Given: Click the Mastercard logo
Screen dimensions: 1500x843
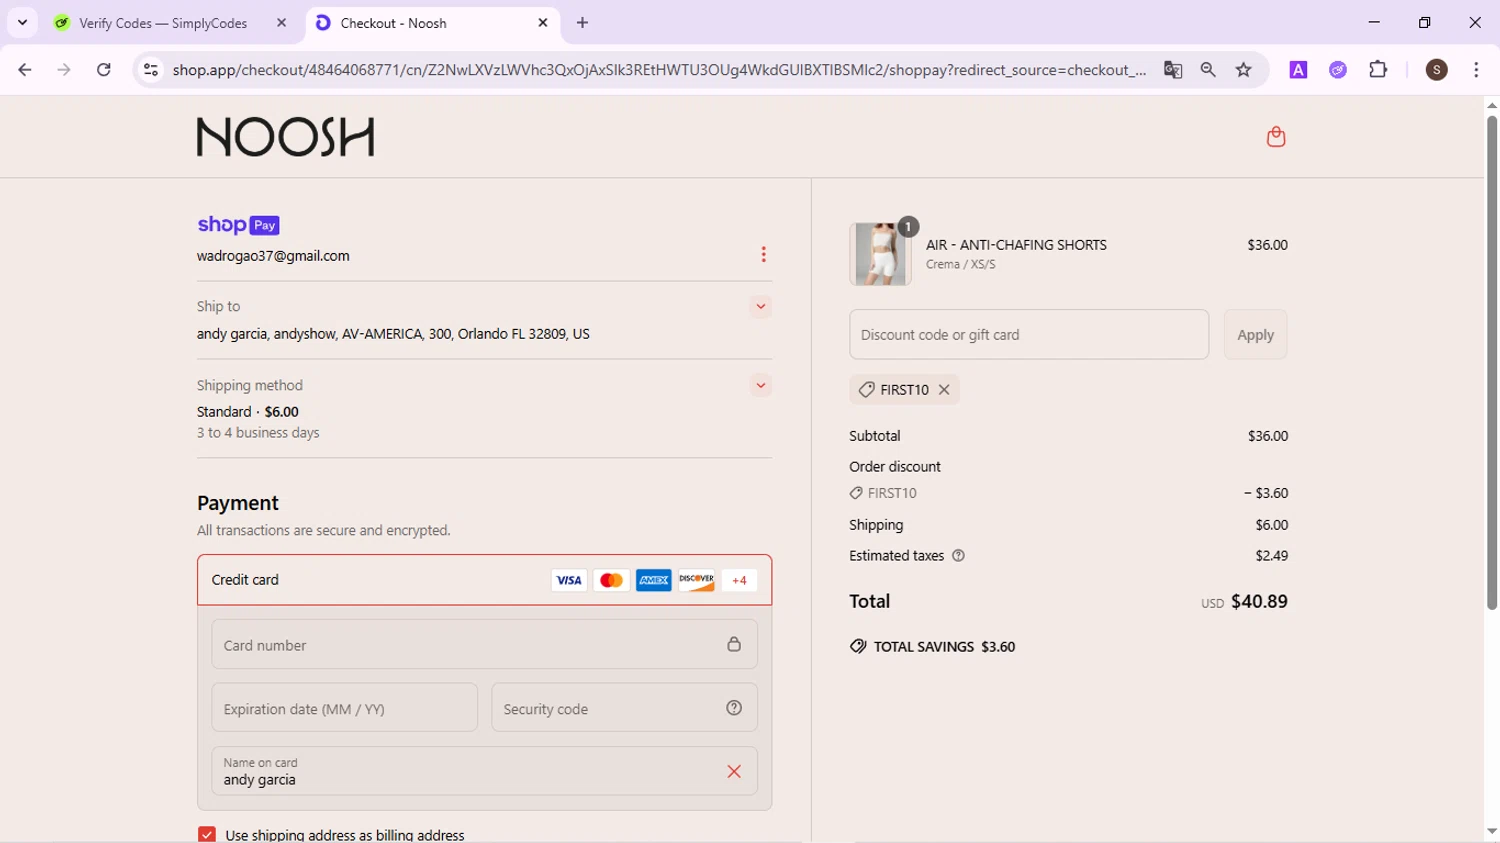Looking at the screenshot, I should [611, 580].
